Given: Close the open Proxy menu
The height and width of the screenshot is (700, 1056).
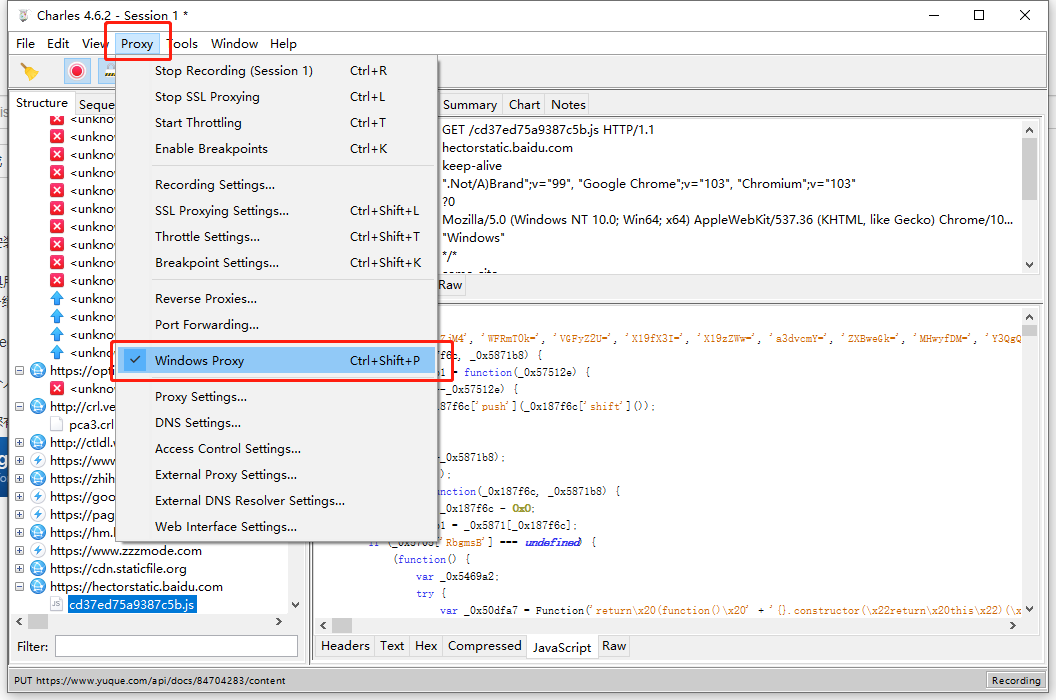Looking at the screenshot, I should coord(137,44).
